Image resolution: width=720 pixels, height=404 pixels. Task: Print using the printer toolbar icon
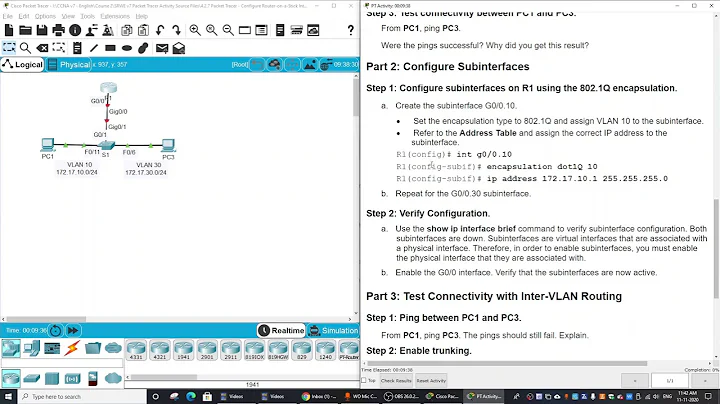[58, 30]
